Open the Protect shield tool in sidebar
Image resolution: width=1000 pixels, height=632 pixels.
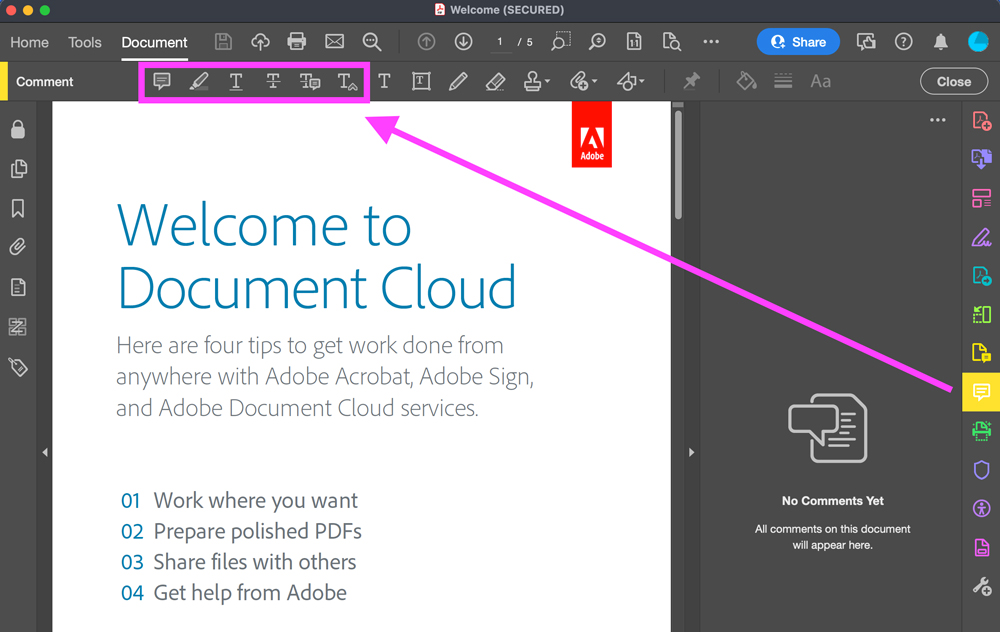click(x=981, y=470)
